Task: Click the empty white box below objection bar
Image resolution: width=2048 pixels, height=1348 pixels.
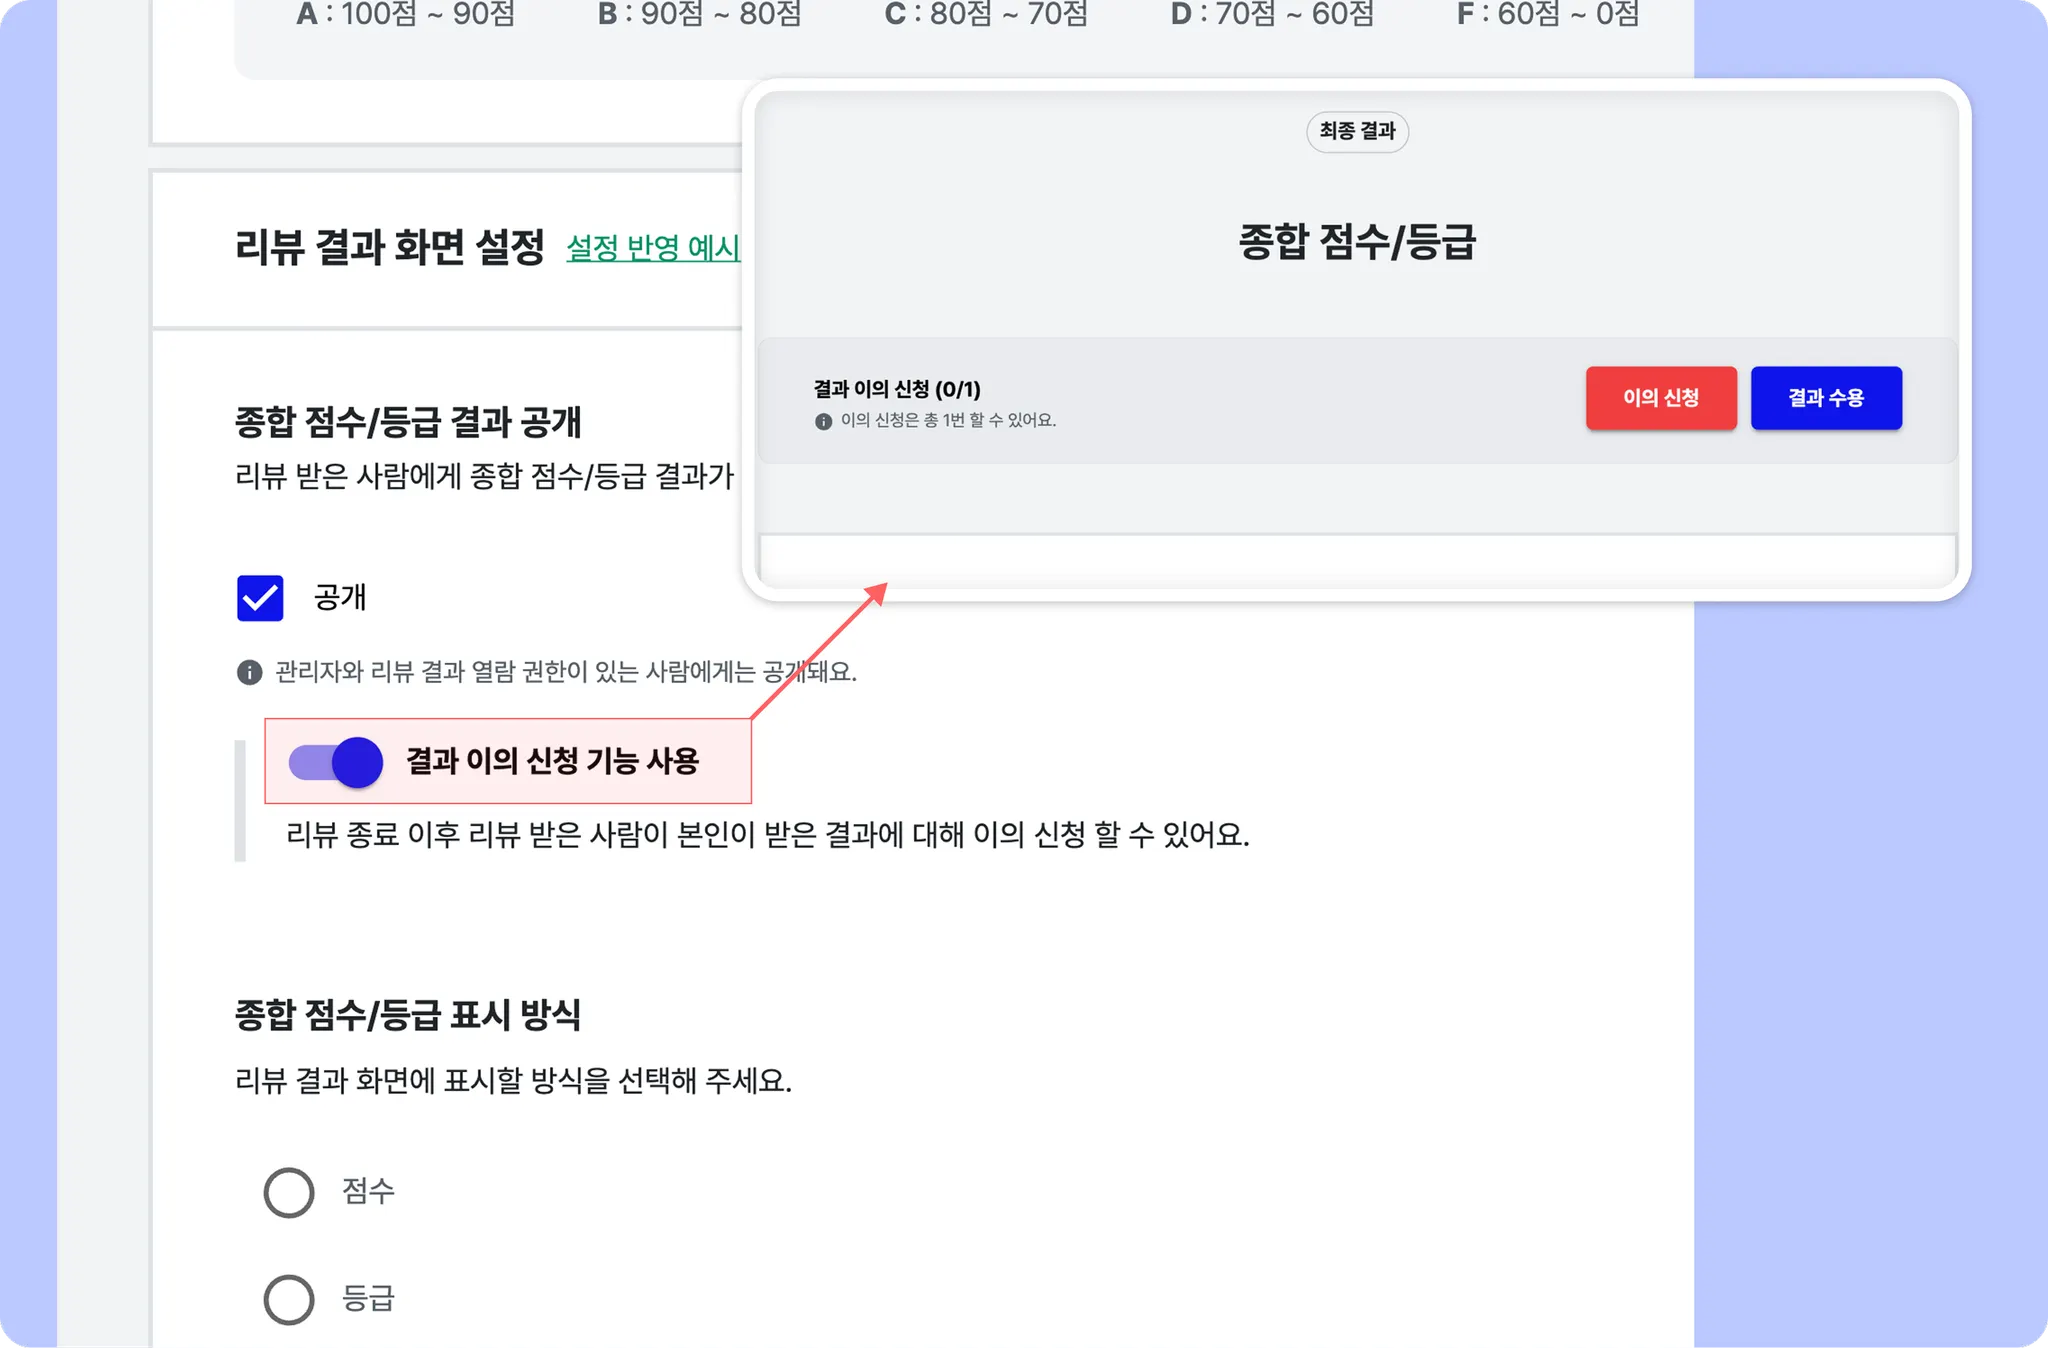Action: (1357, 558)
